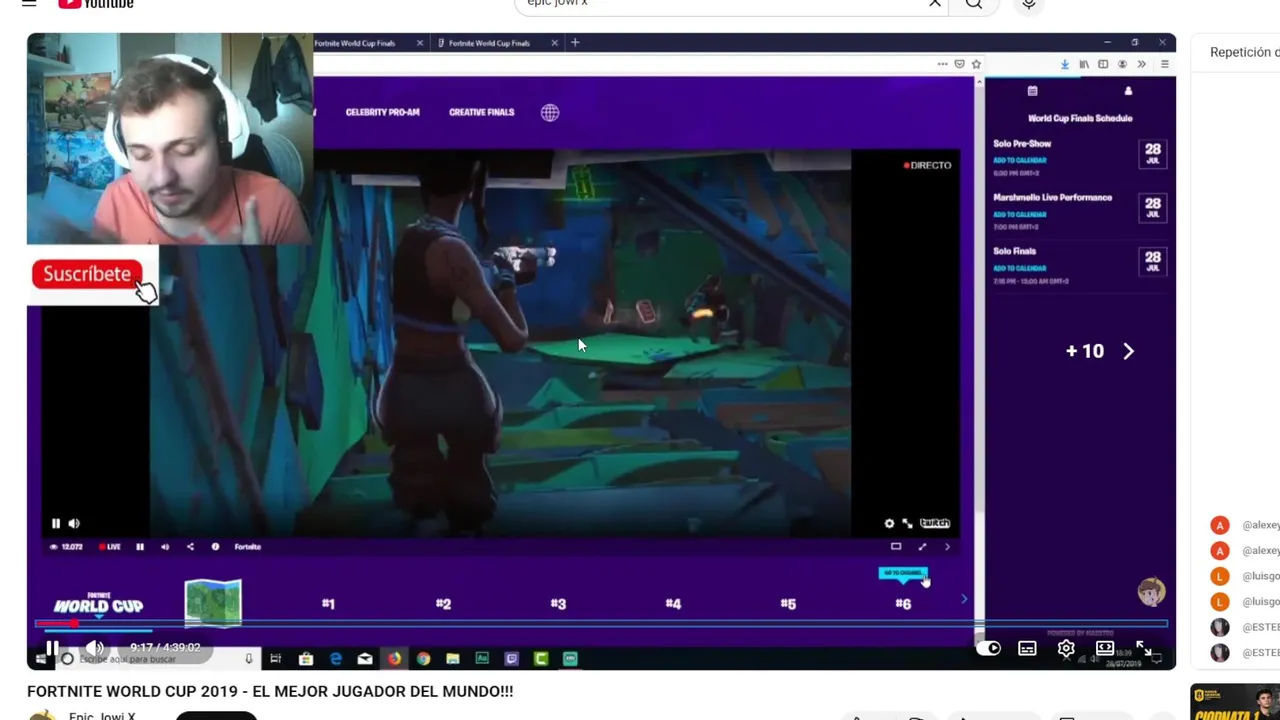Viewport: 1280px width, 720px height.
Task: Open profile tab in schedule panel
Action: coord(1128,91)
